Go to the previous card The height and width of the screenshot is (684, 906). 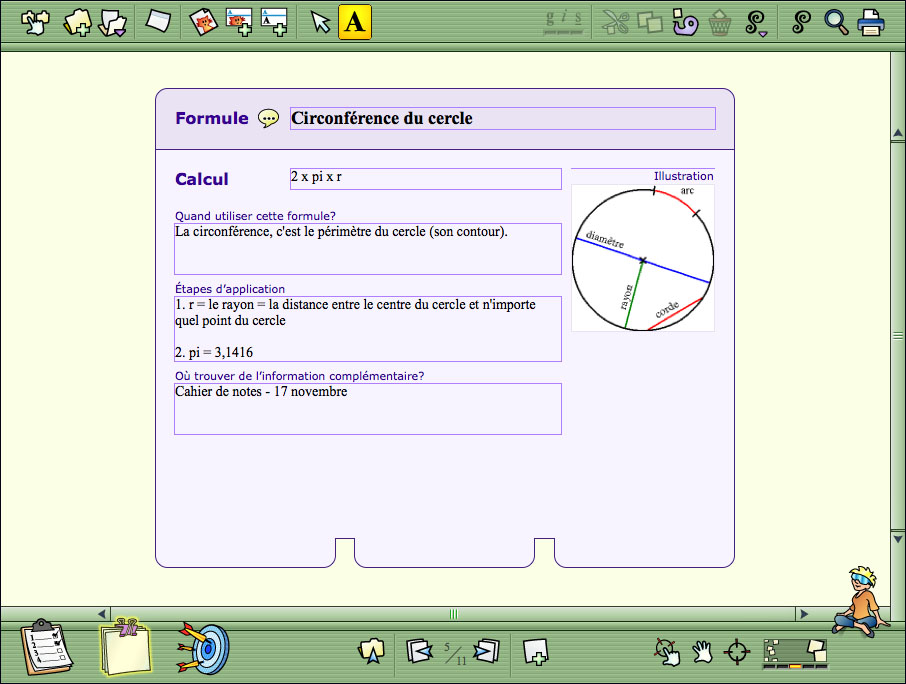pyautogui.click(x=419, y=651)
